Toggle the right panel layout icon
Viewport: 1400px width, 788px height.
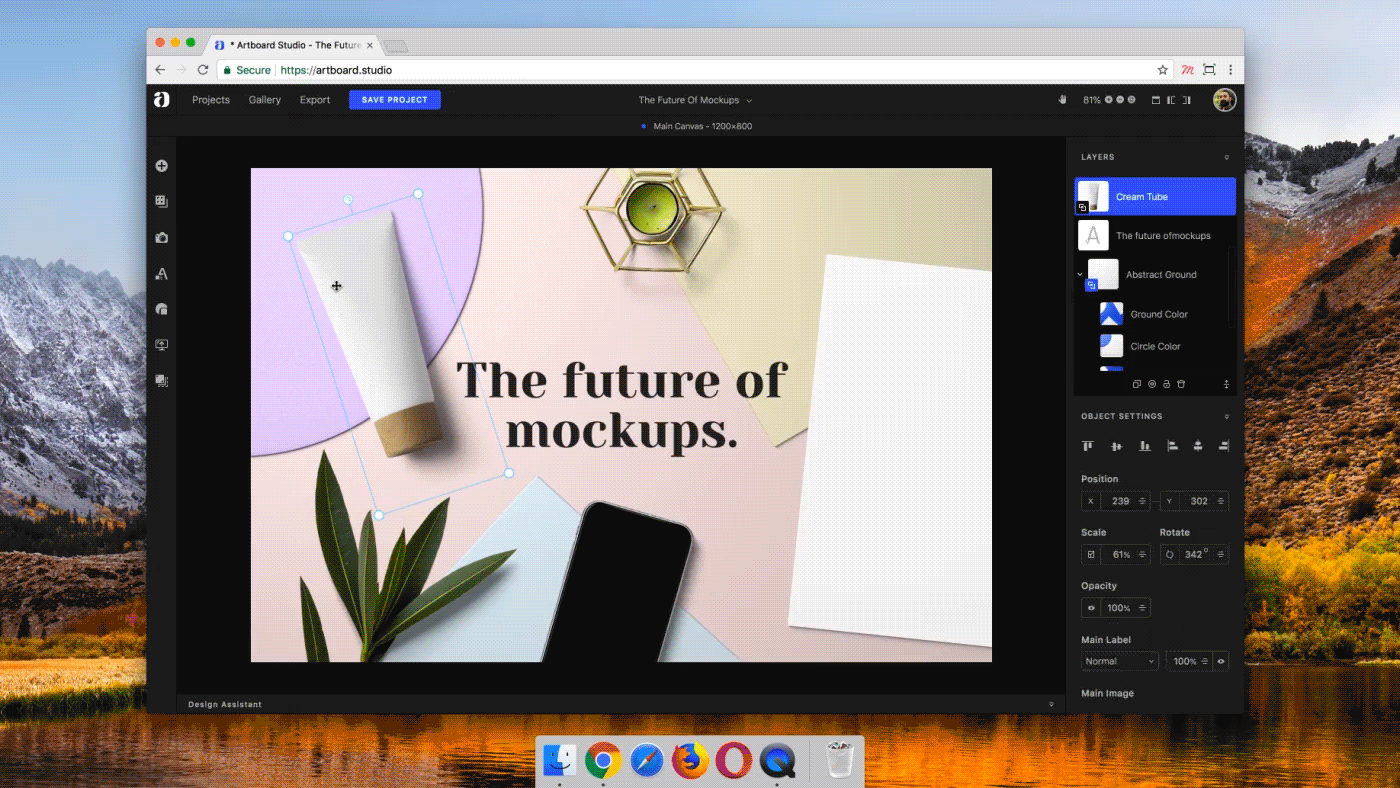(1187, 100)
